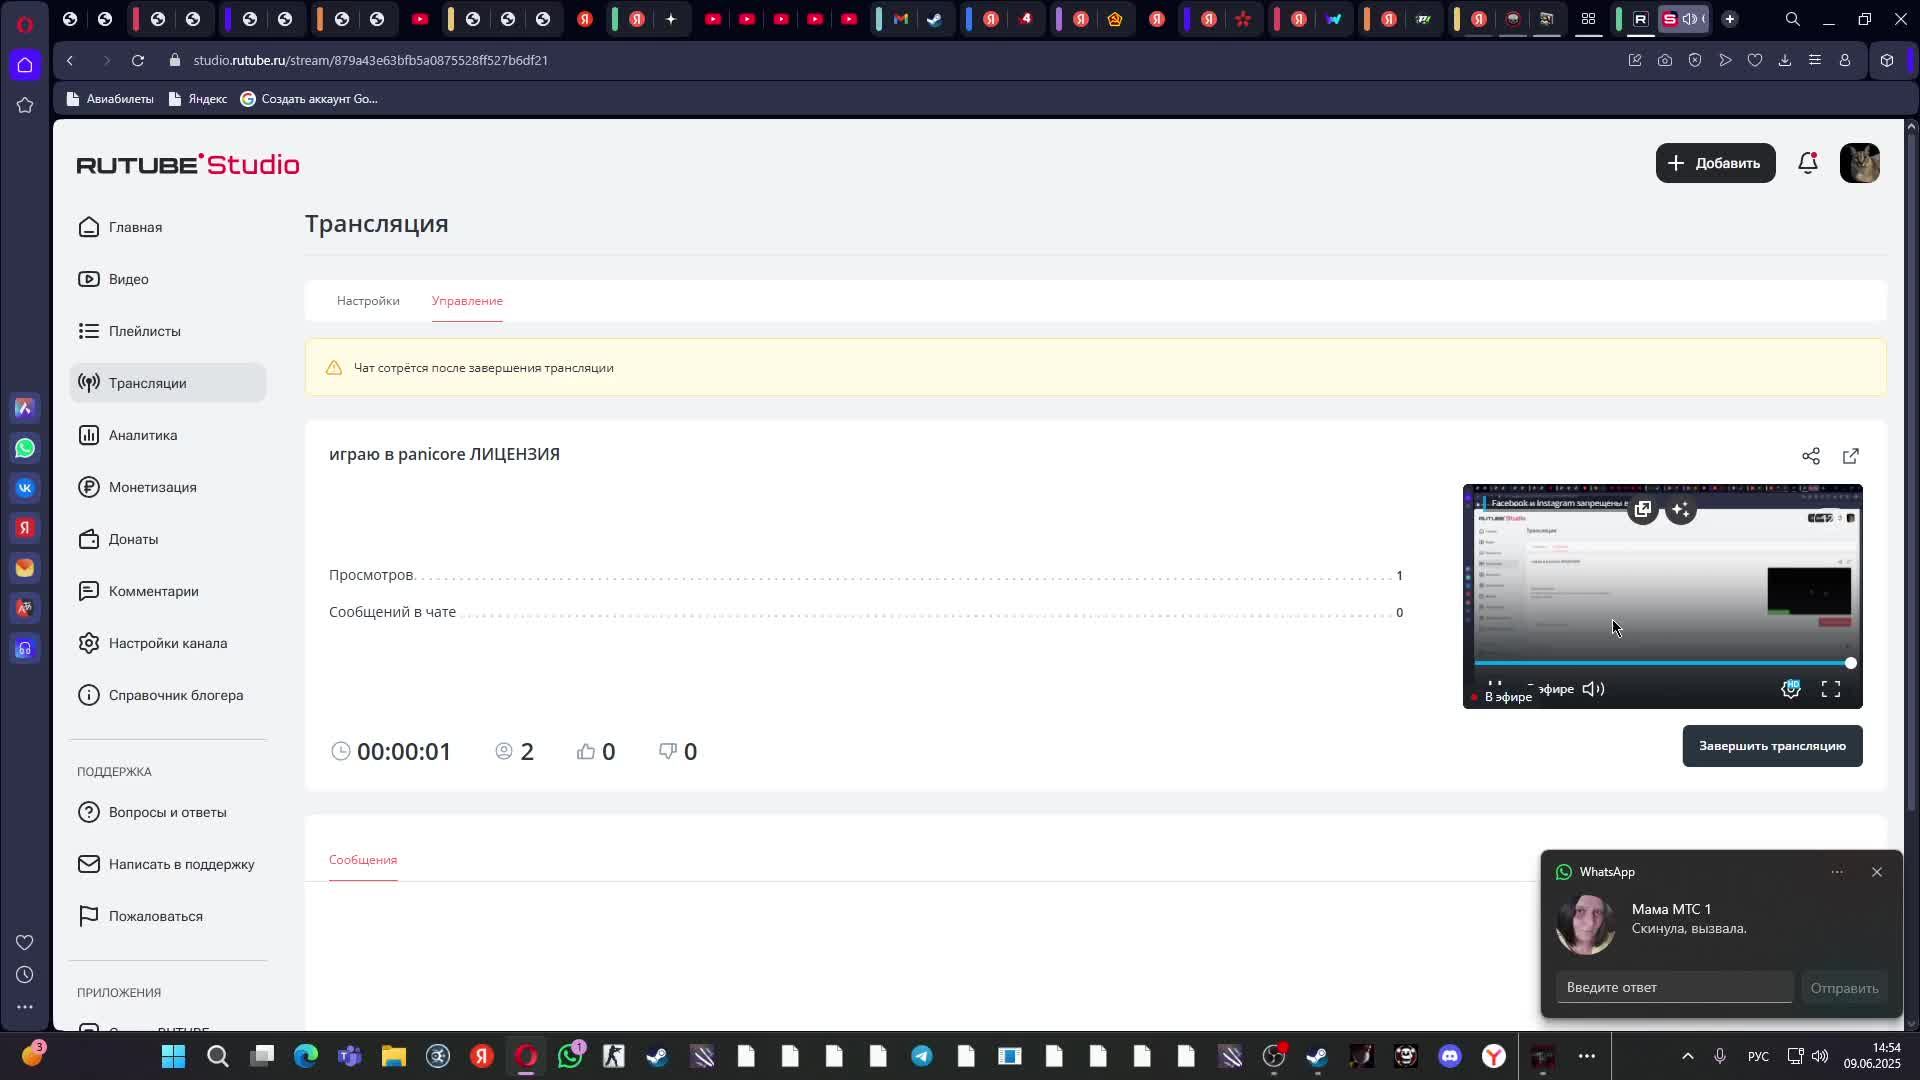1920x1080 pixels.
Task: Open stream in new window icon
Action: click(1850, 456)
